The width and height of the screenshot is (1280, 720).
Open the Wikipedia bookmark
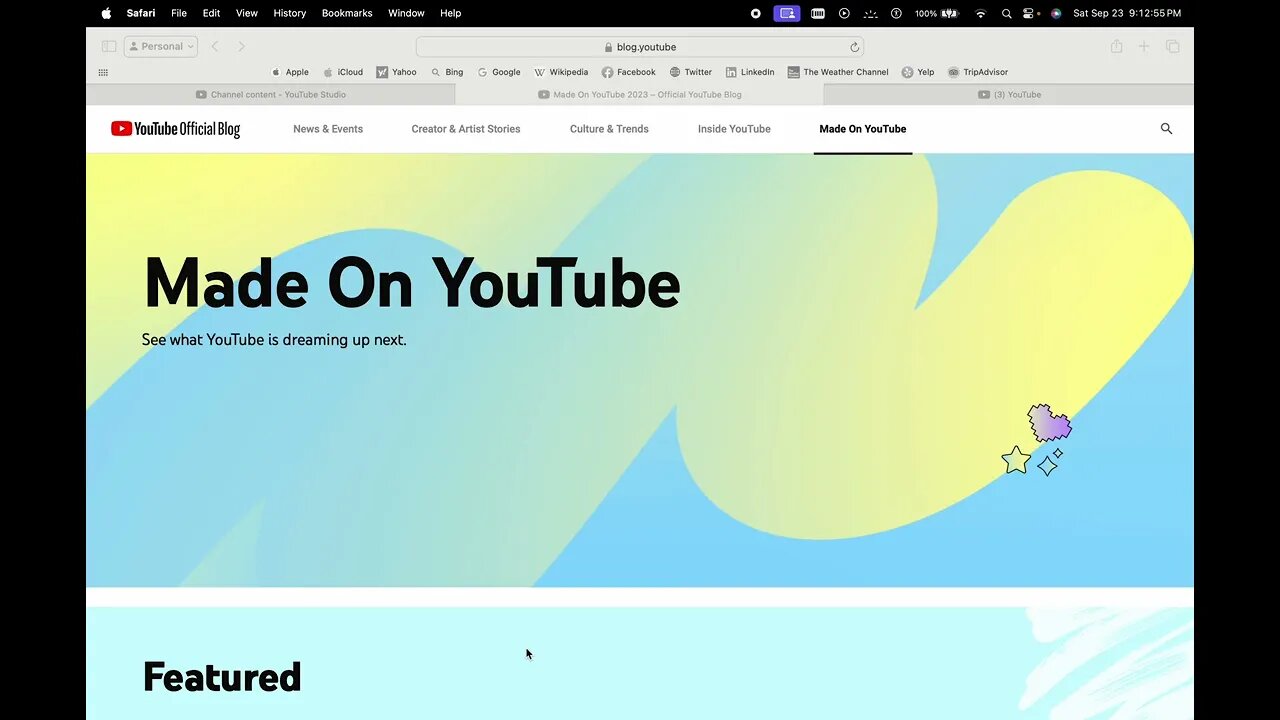561,72
